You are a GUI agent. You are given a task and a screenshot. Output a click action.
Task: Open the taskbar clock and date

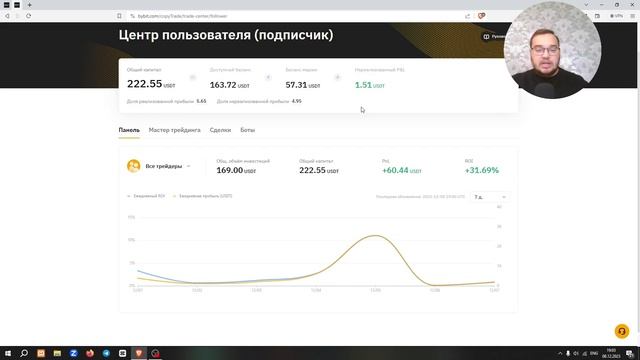611,353
